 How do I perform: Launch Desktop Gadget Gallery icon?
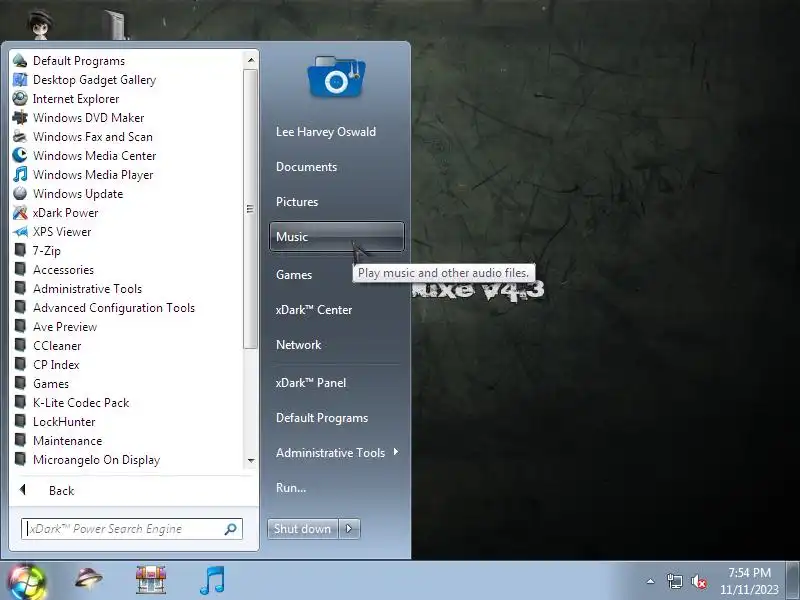coord(20,80)
